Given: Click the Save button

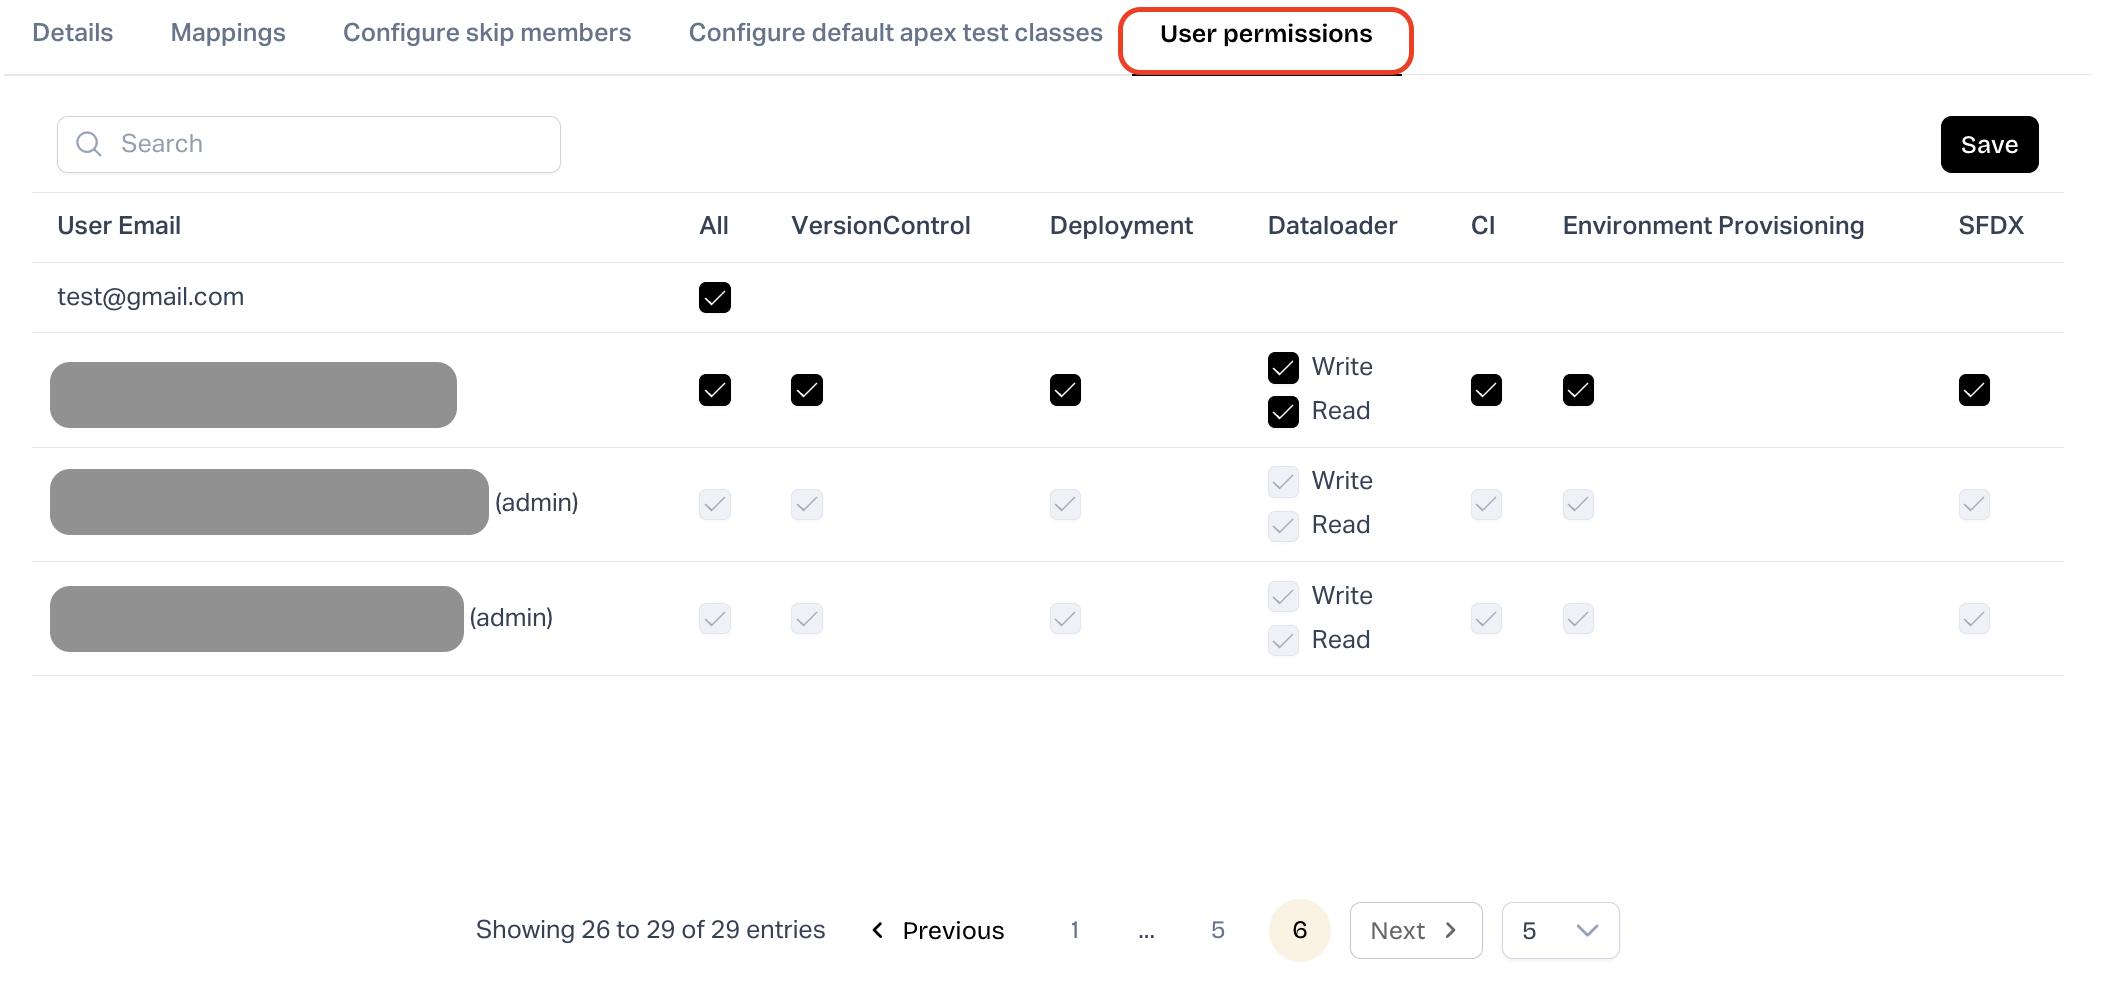Looking at the screenshot, I should pyautogui.click(x=1989, y=145).
